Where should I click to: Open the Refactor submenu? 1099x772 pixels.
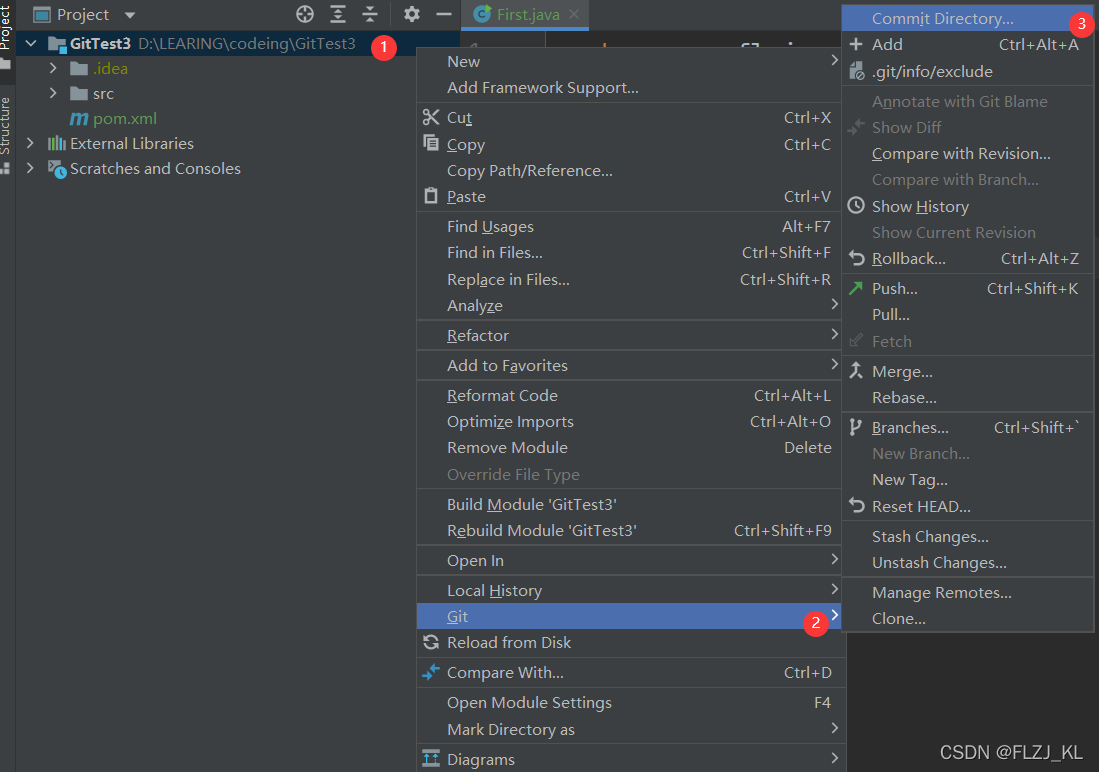[629, 335]
